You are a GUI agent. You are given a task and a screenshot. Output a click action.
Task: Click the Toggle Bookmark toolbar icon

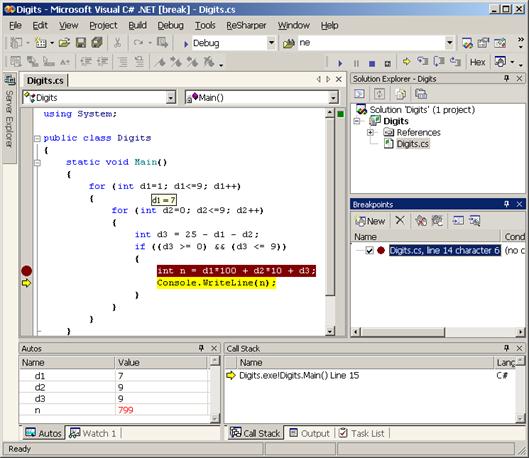(x=160, y=62)
